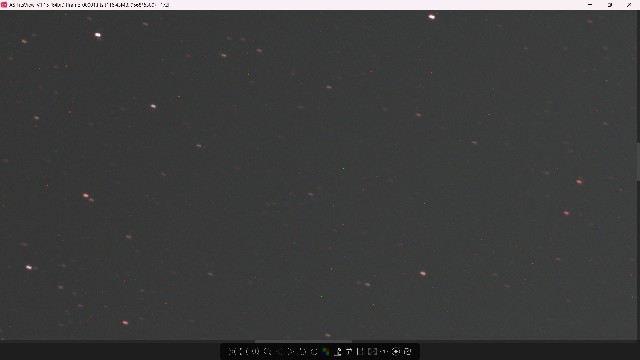640x360 pixels.
Task: Go to previous image with left arrow
Action: (x=280, y=351)
